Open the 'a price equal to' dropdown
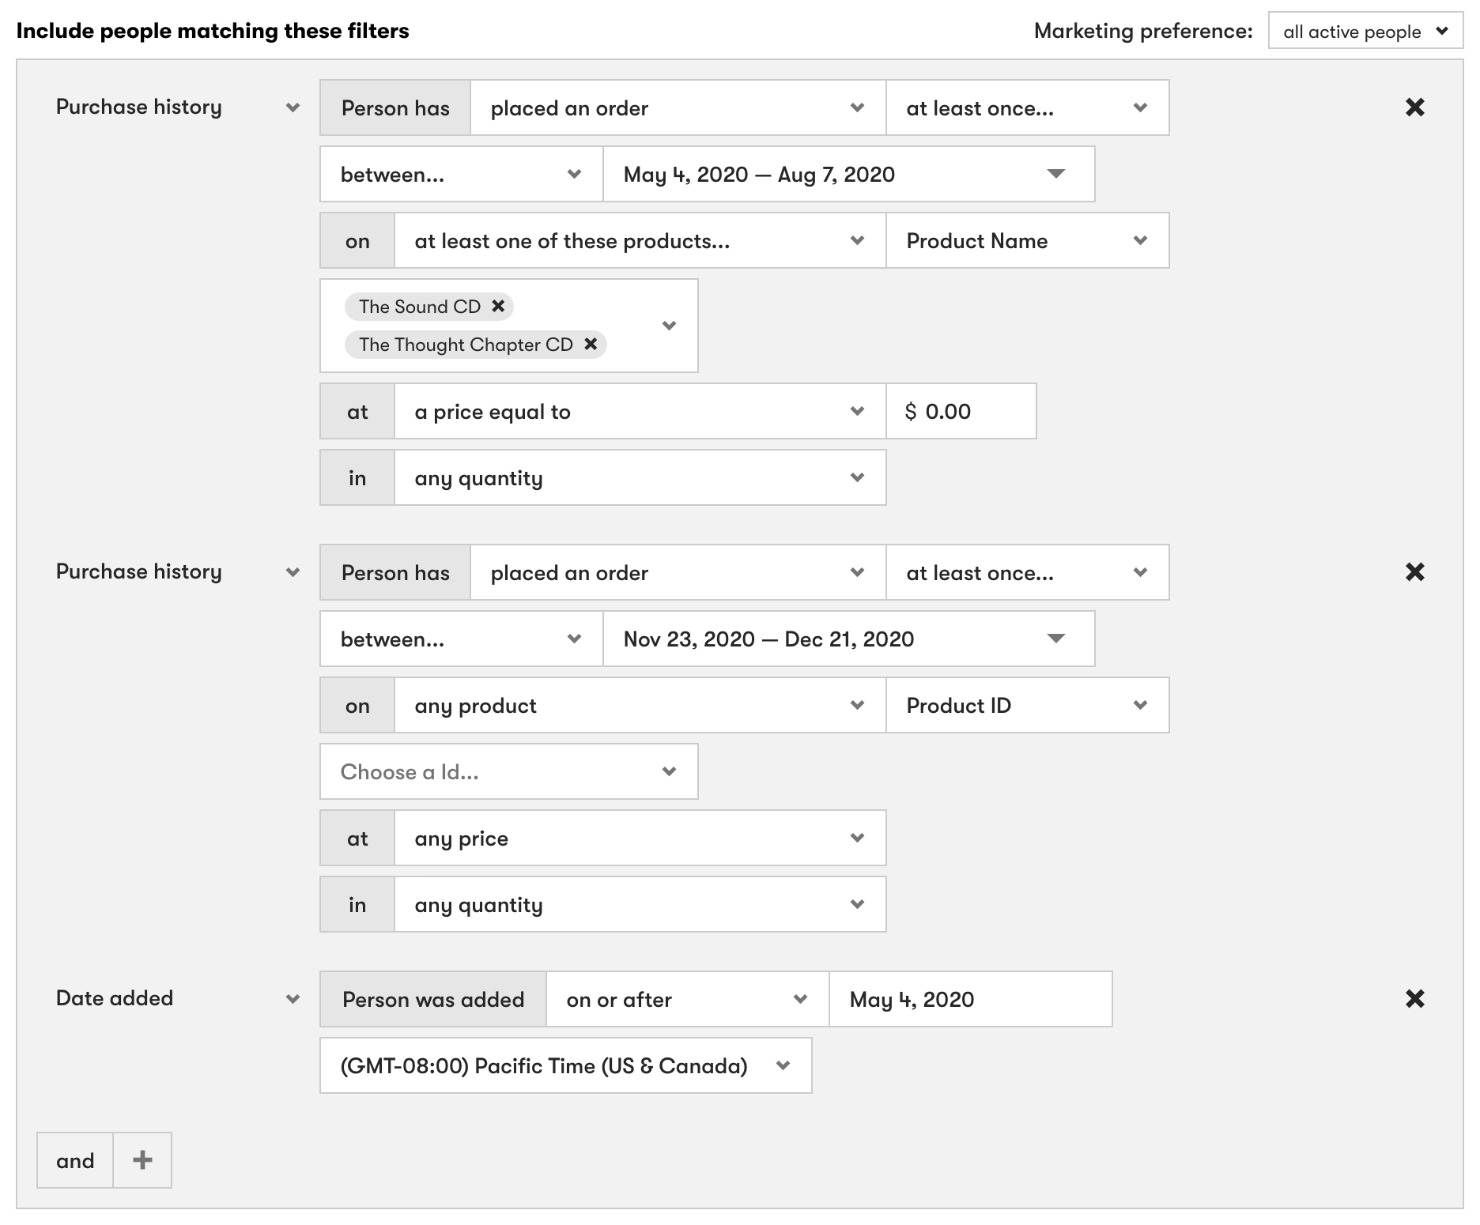This screenshot has height=1225, width=1480. coord(639,412)
